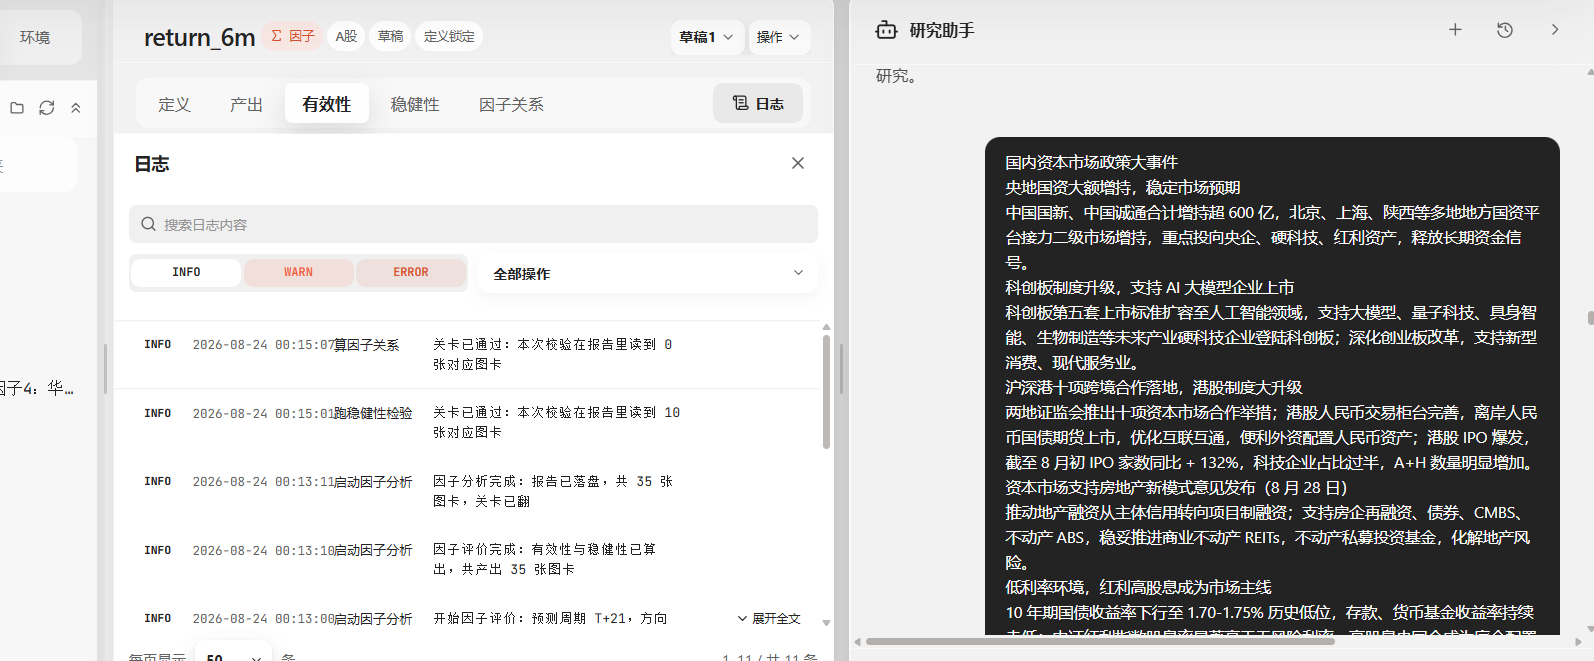Focus the 搜索日志内容 search field
1594x661 pixels.
click(473, 224)
